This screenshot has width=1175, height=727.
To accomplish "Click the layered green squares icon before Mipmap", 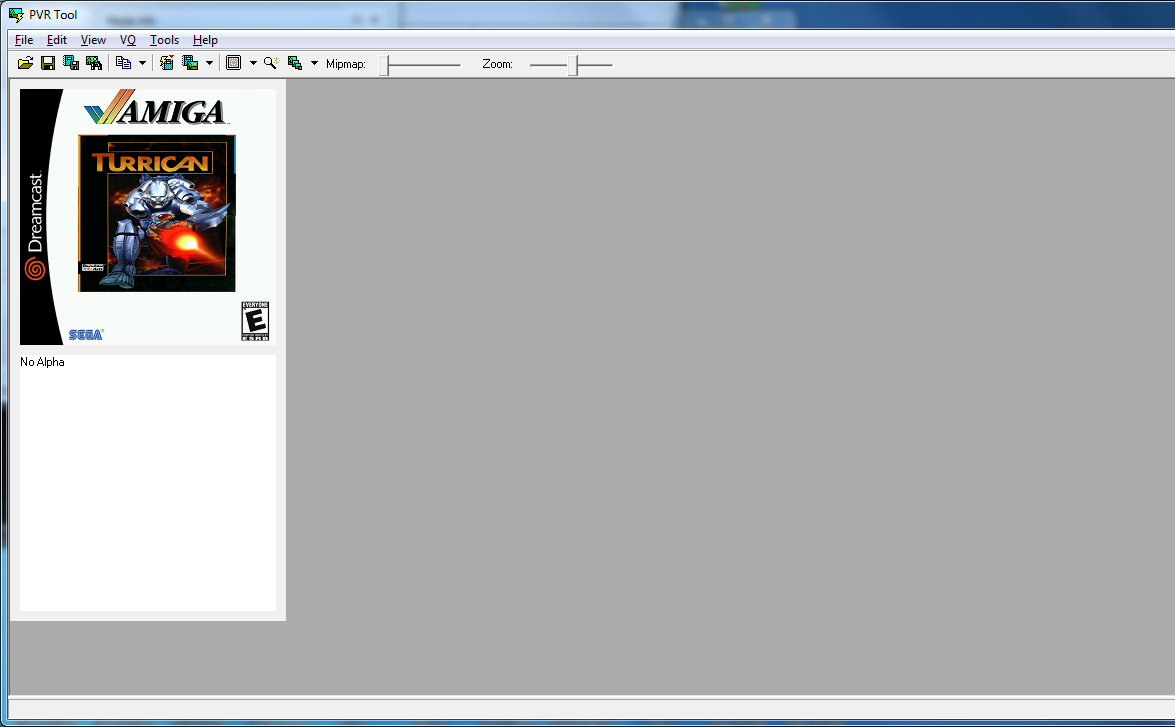I will [x=295, y=64].
